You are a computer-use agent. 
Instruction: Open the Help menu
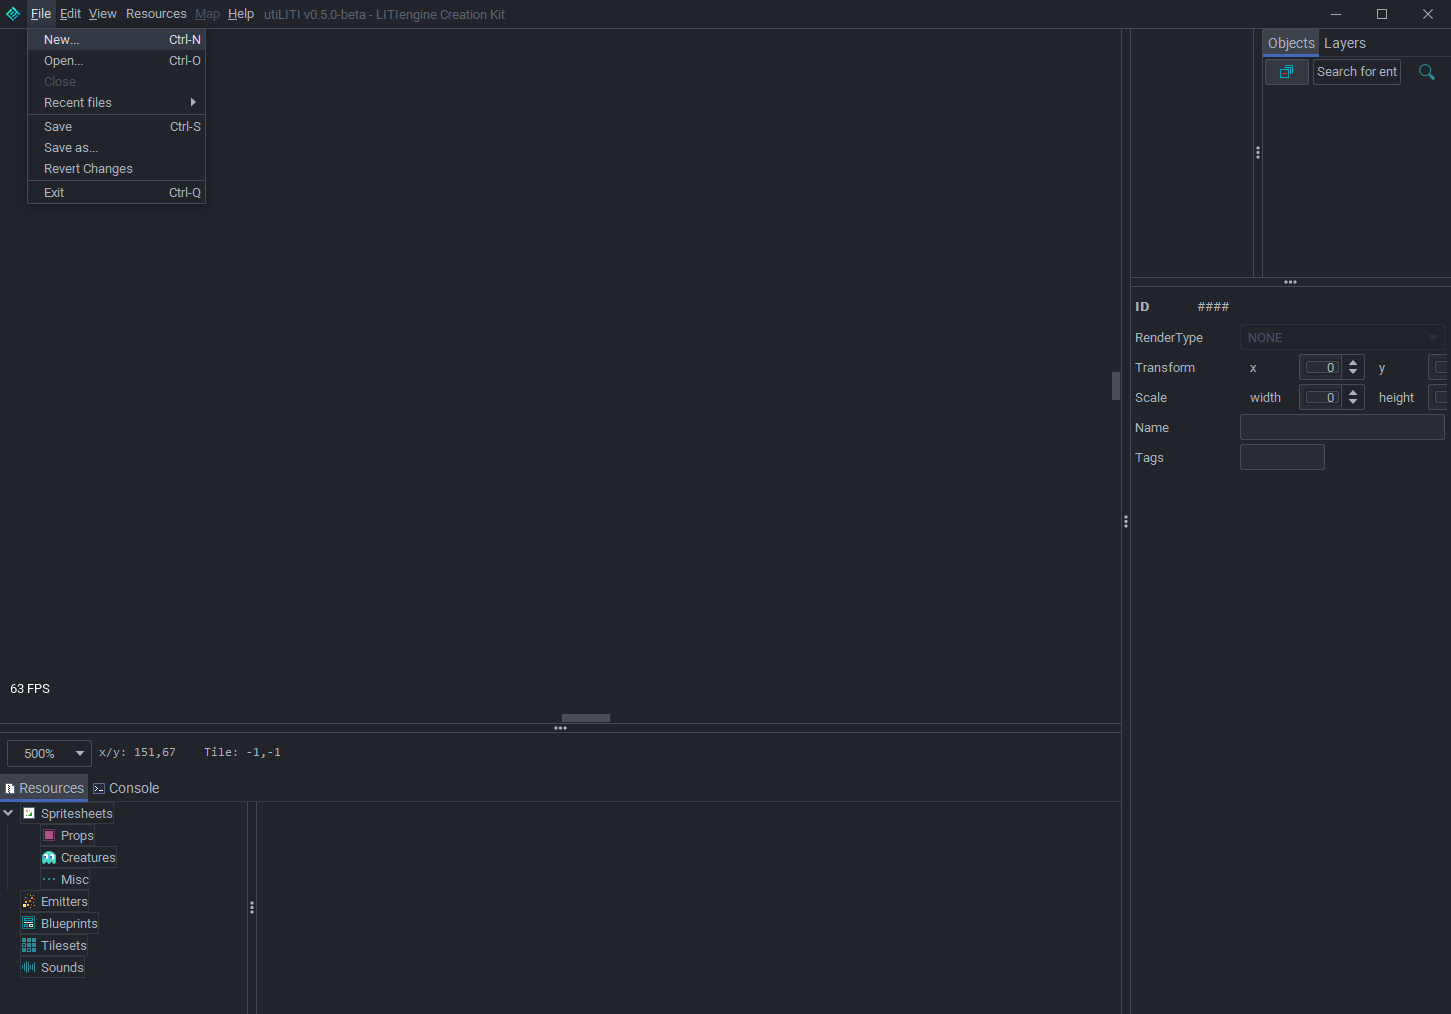tap(241, 14)
